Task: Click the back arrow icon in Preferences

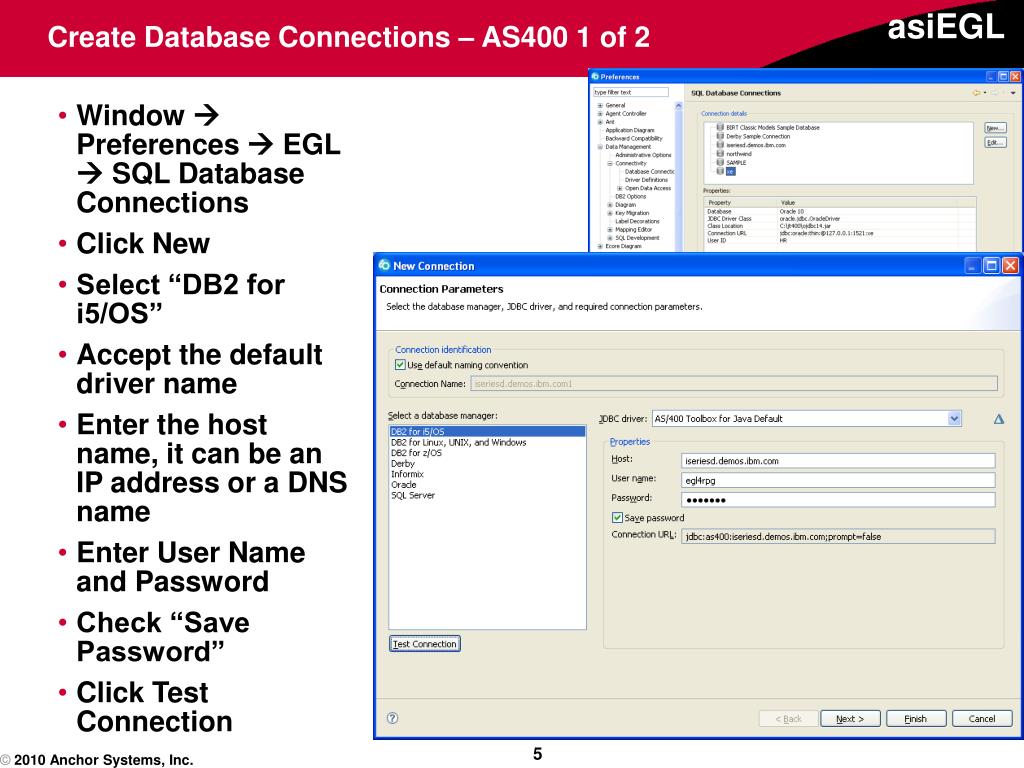Action: [977, 93]
